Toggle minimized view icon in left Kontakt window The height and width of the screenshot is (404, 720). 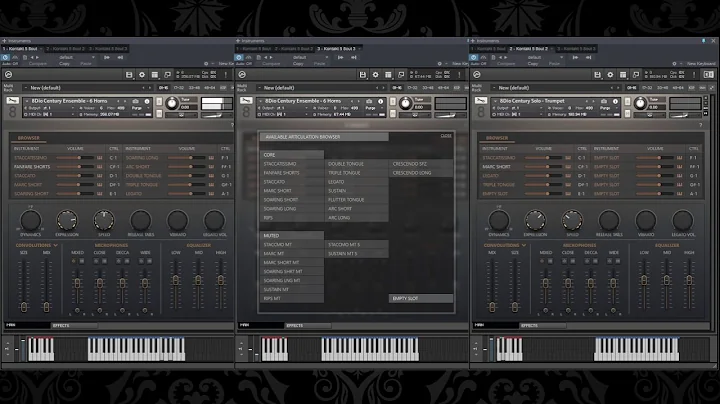[x=168, y=75]
